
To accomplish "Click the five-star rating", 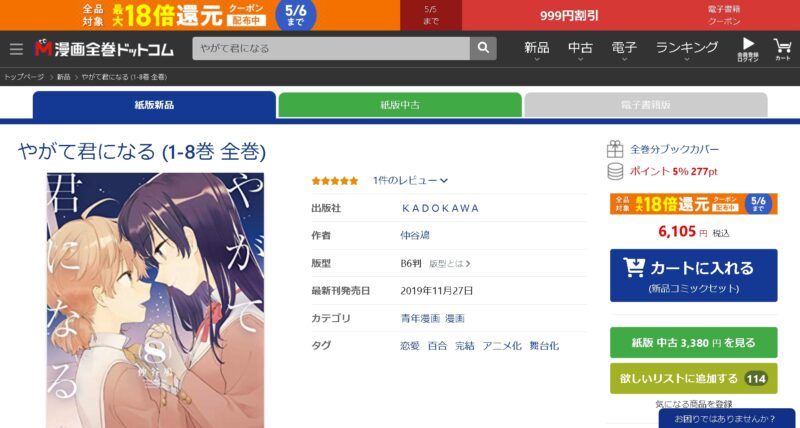I will click(335, 181).
